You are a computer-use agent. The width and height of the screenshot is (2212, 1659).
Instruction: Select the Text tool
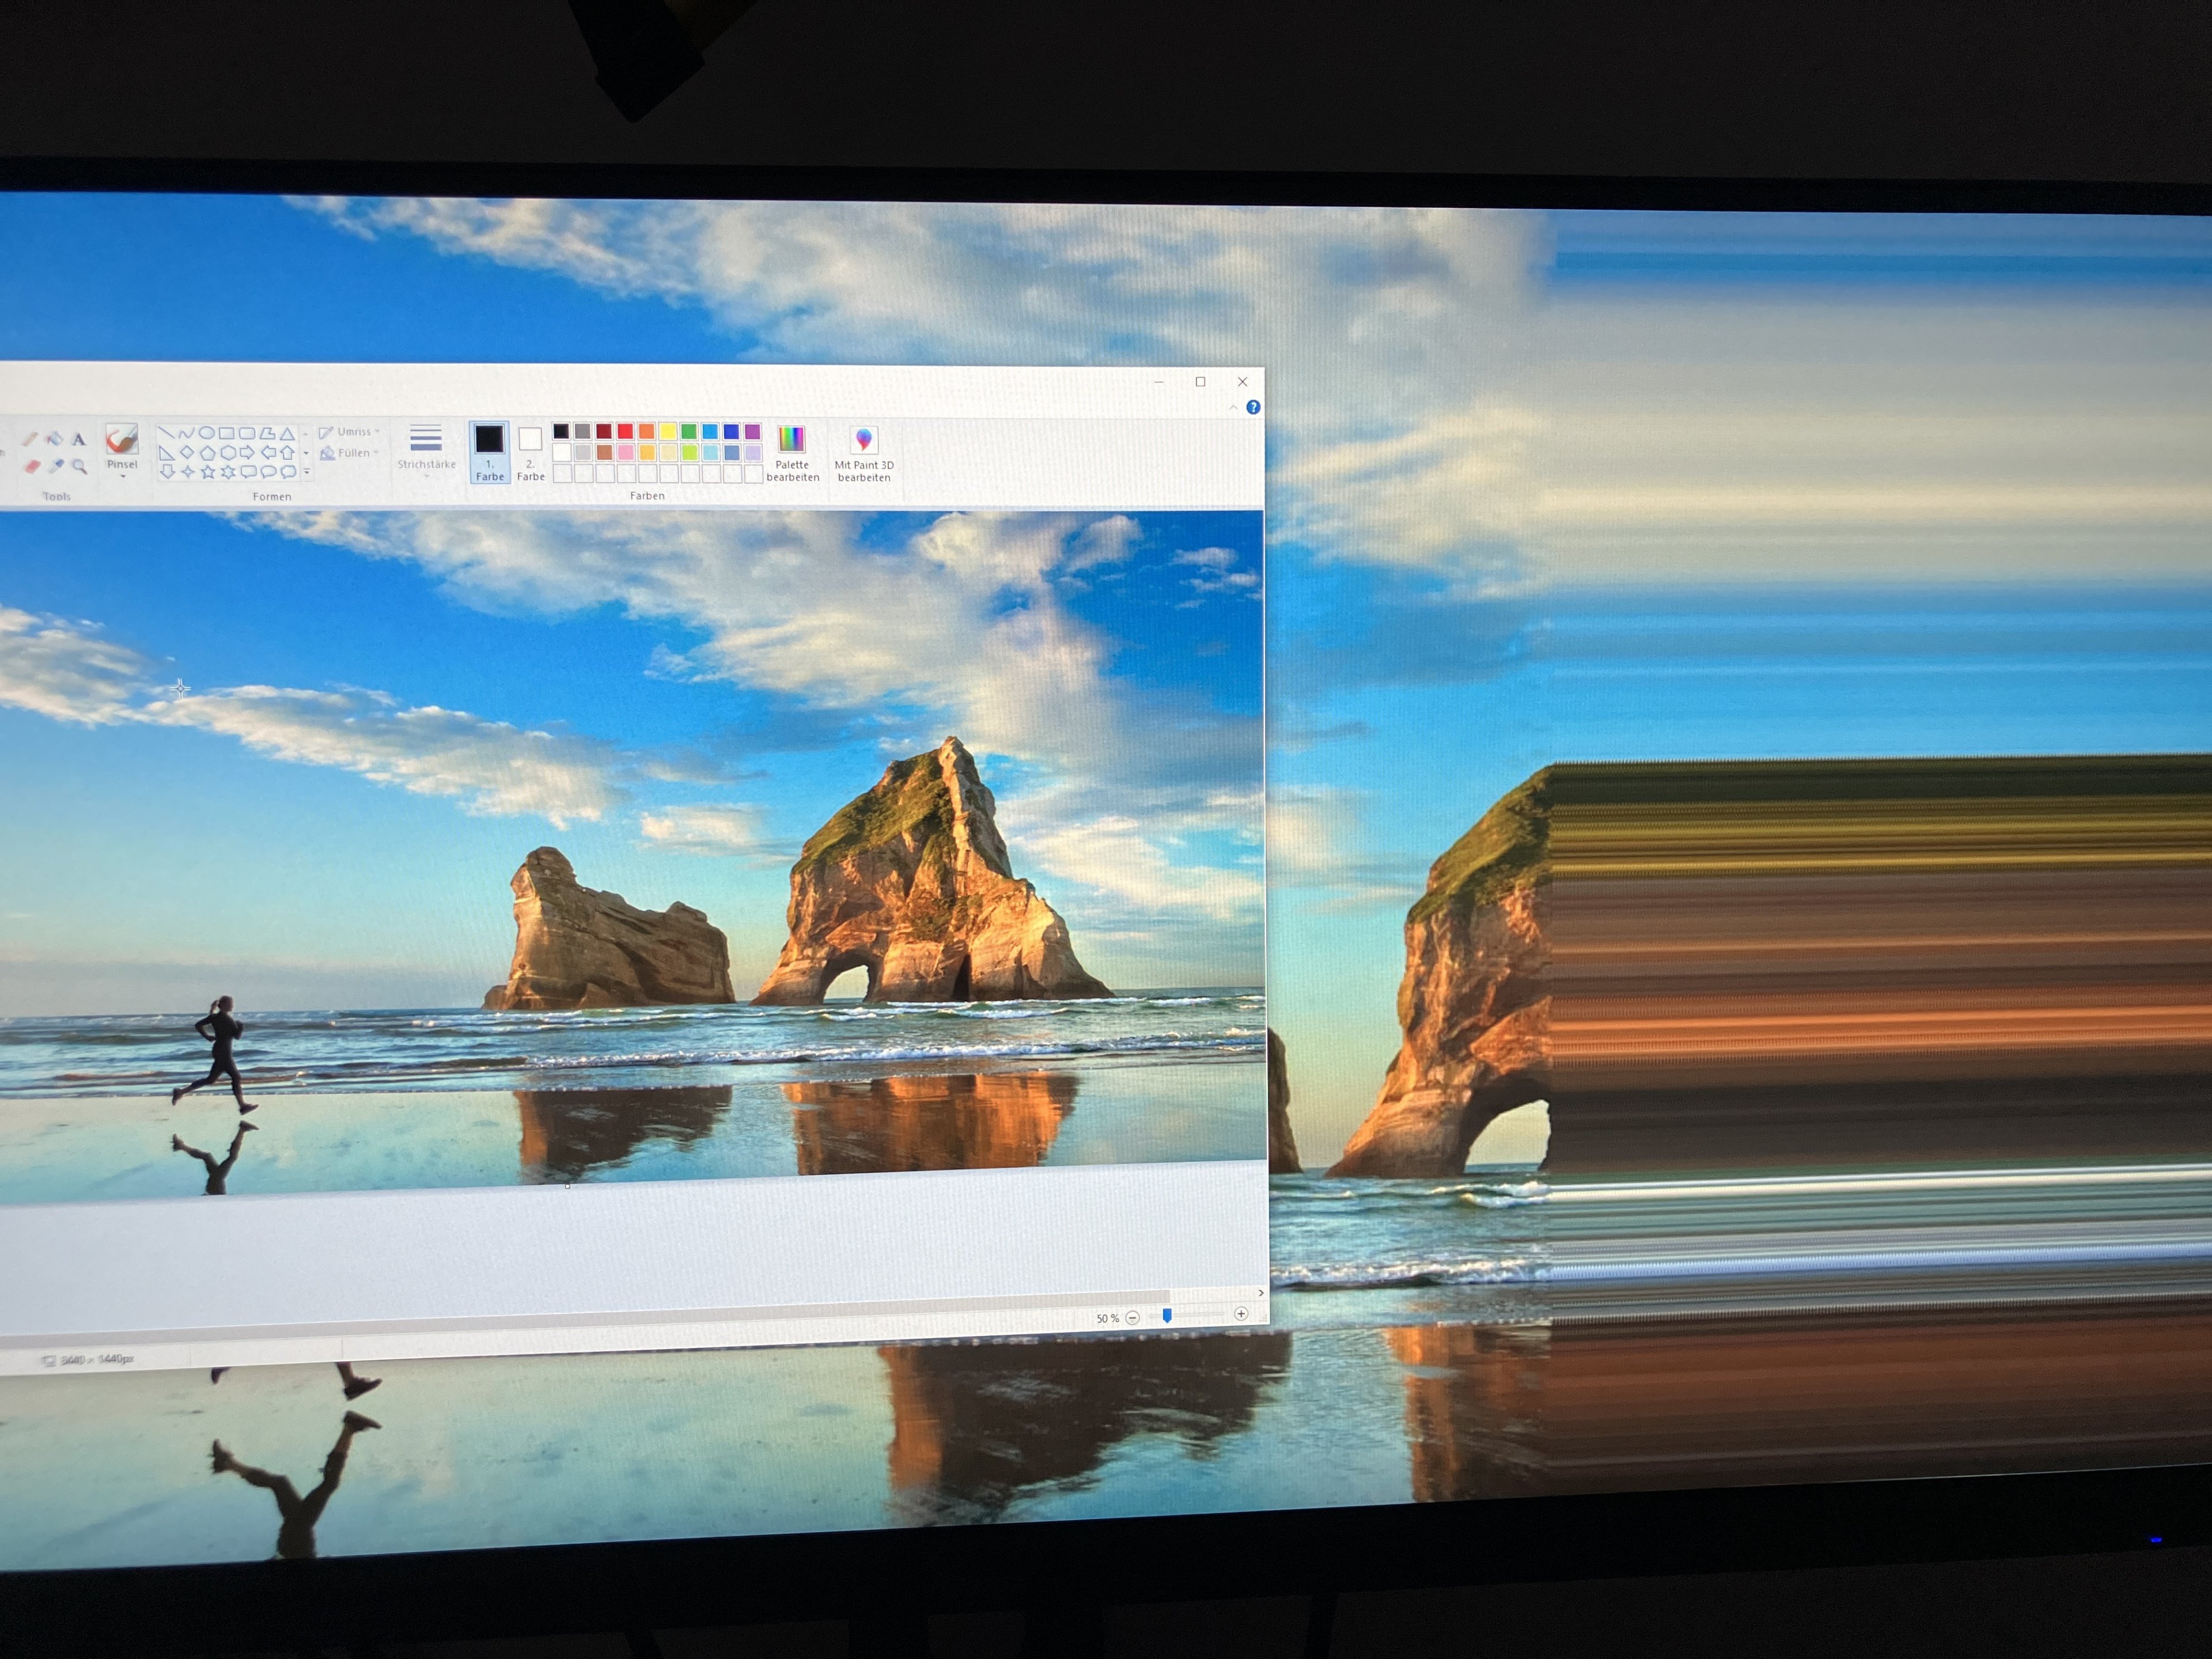pyautogui.click(x=79, y=439)
